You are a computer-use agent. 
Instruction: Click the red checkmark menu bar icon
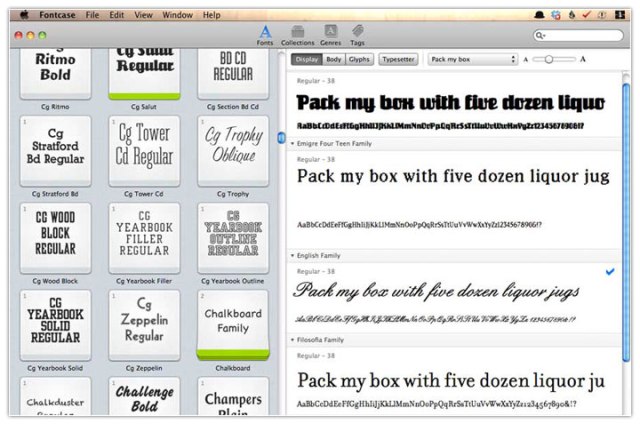587,15
